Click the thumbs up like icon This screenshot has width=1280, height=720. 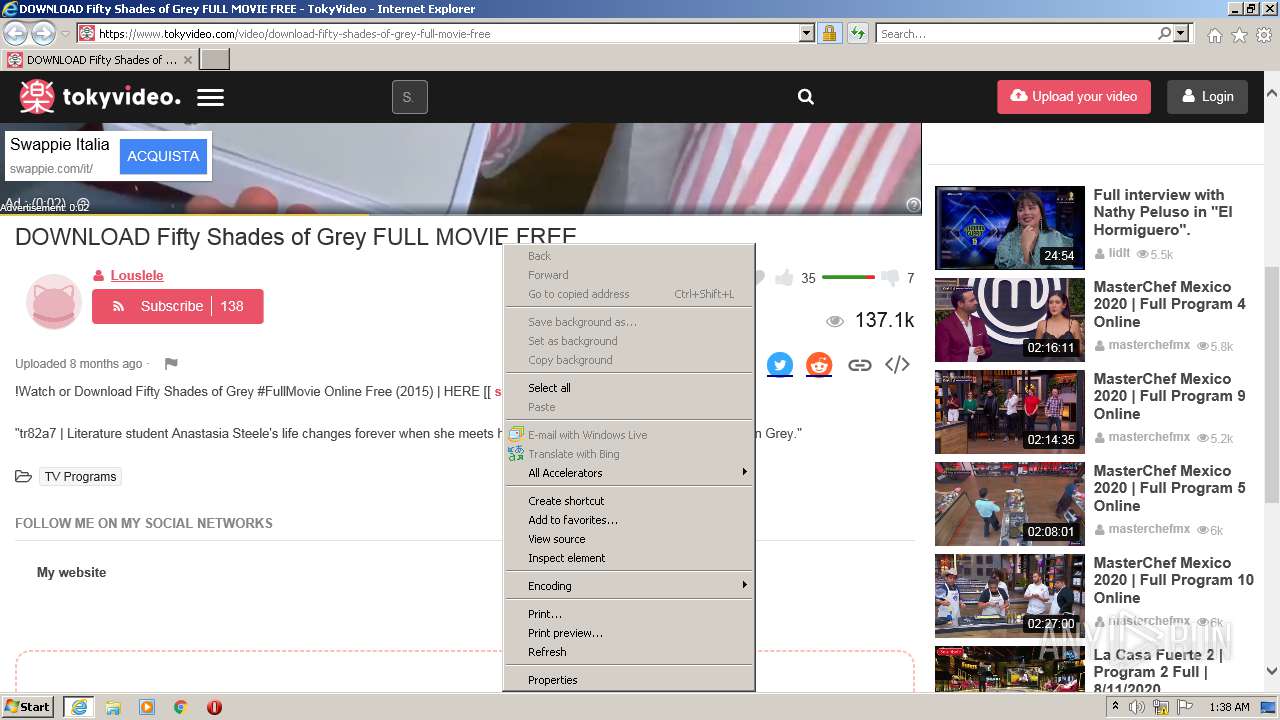pos(784,278)
